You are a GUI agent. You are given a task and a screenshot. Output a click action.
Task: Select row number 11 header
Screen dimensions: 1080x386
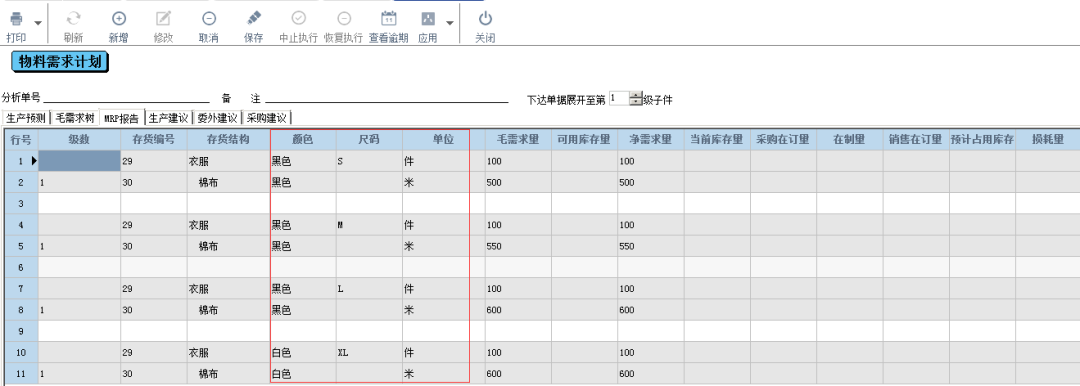[x=21, y=374]
